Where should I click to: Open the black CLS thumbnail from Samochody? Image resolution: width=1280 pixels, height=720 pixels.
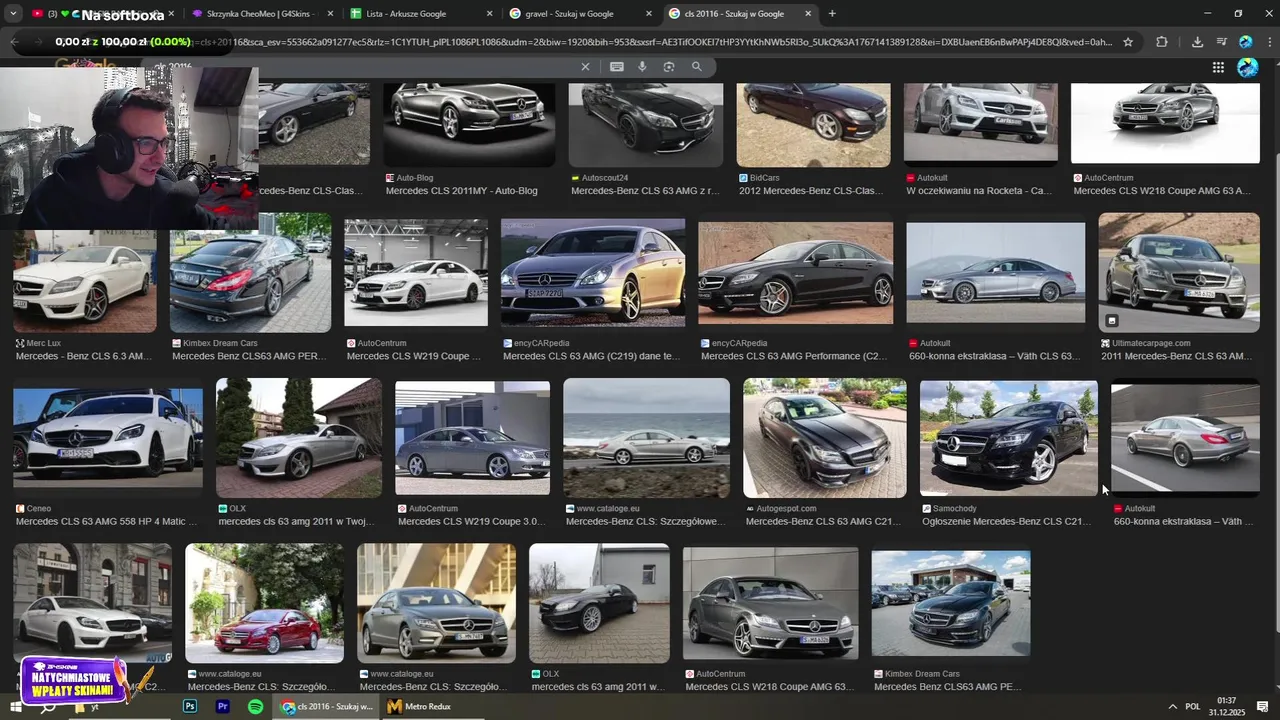(x=1008, y=437)
